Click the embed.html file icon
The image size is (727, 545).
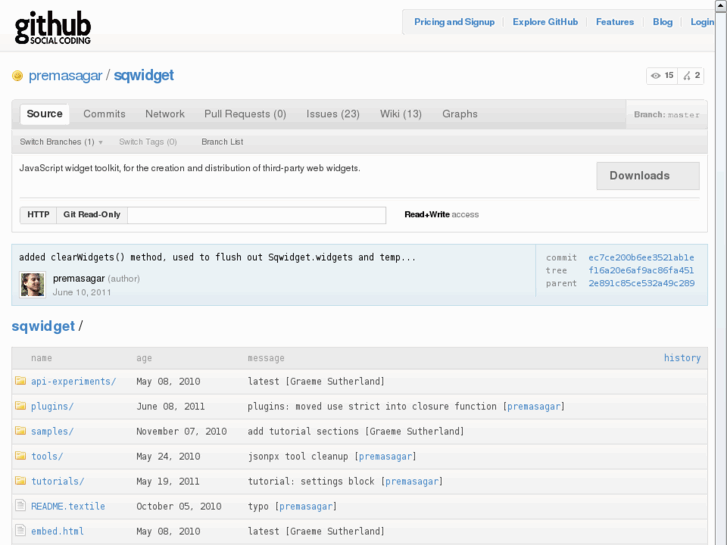click(x=20, y=531)
